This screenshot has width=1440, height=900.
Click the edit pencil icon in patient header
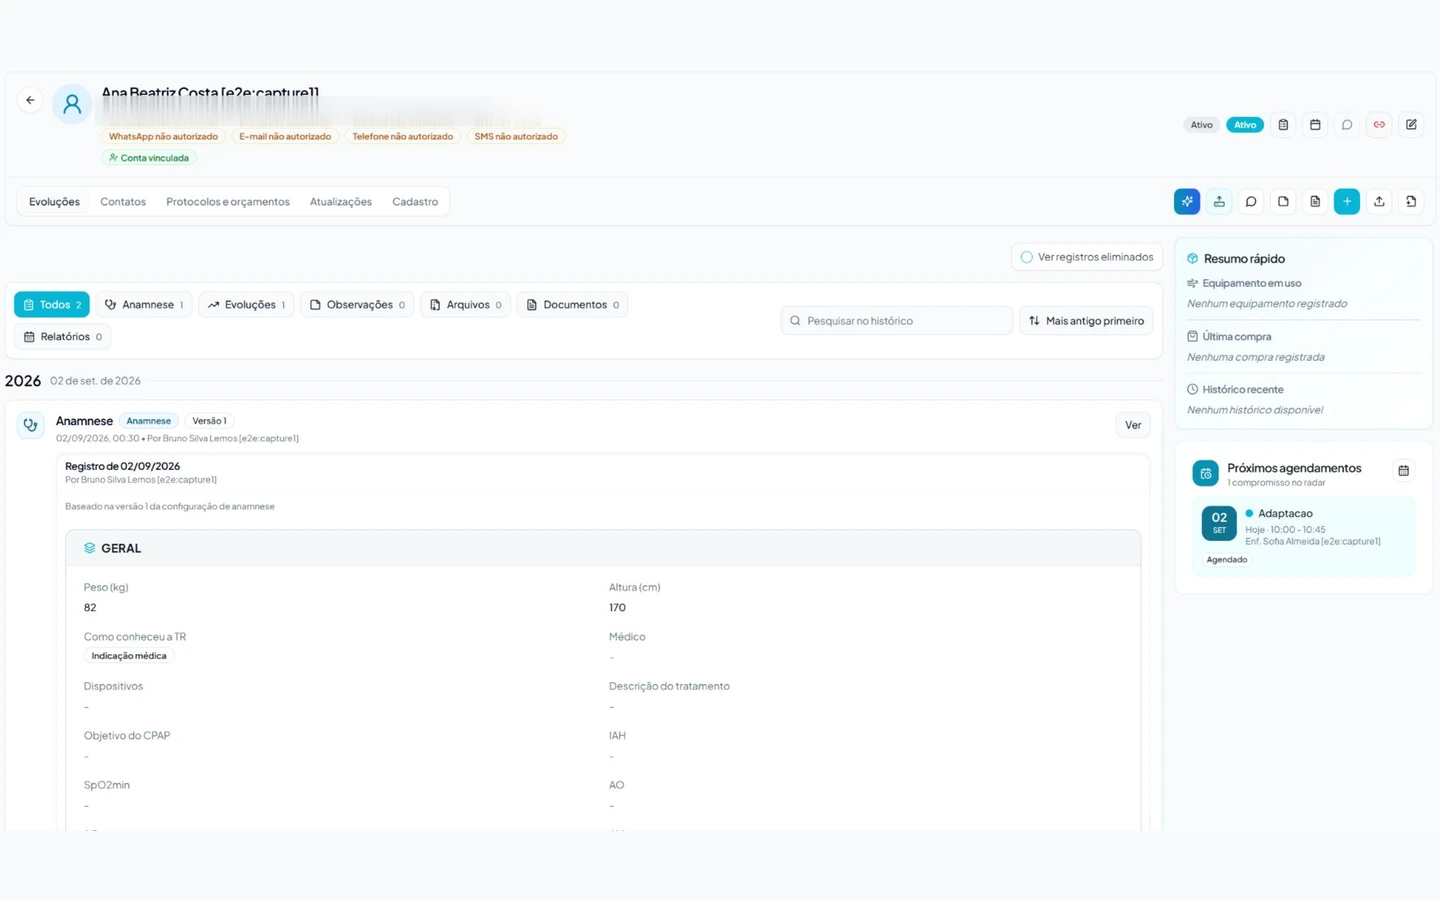click(1411, 125)
